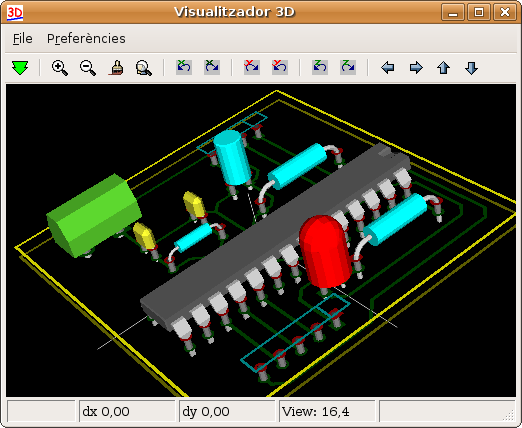
Task: Click the first Z rotation icon
Action: click(x=320, y=67)
